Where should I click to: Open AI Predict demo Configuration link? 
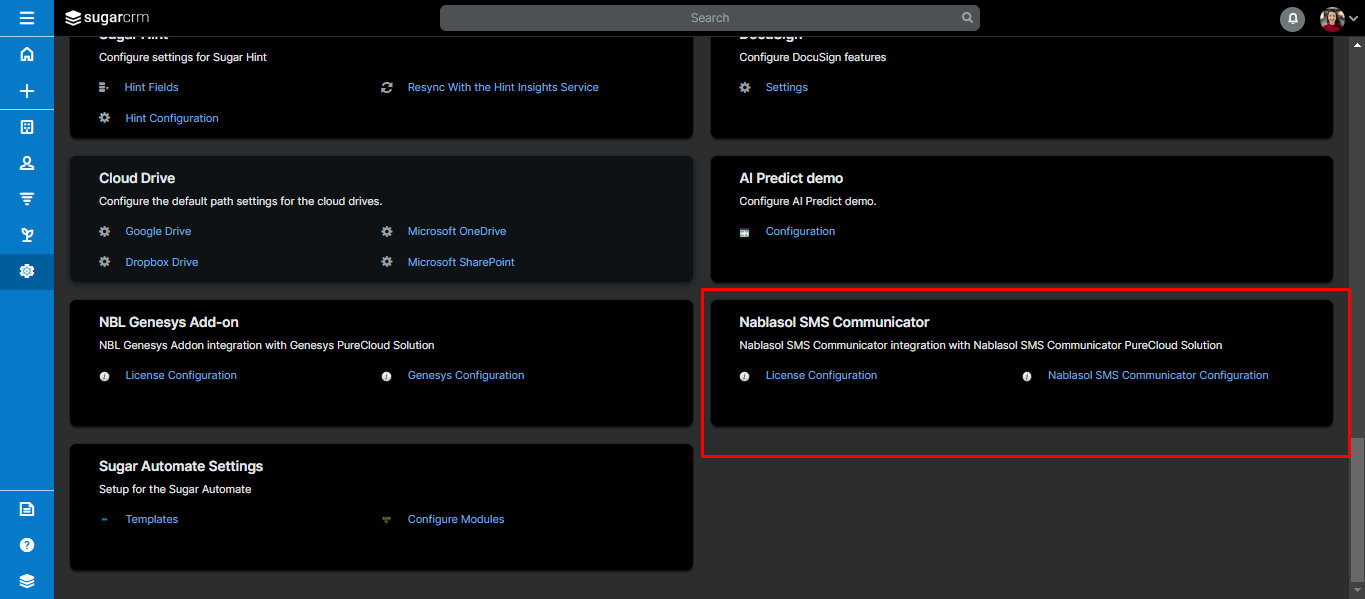[800, 231]
